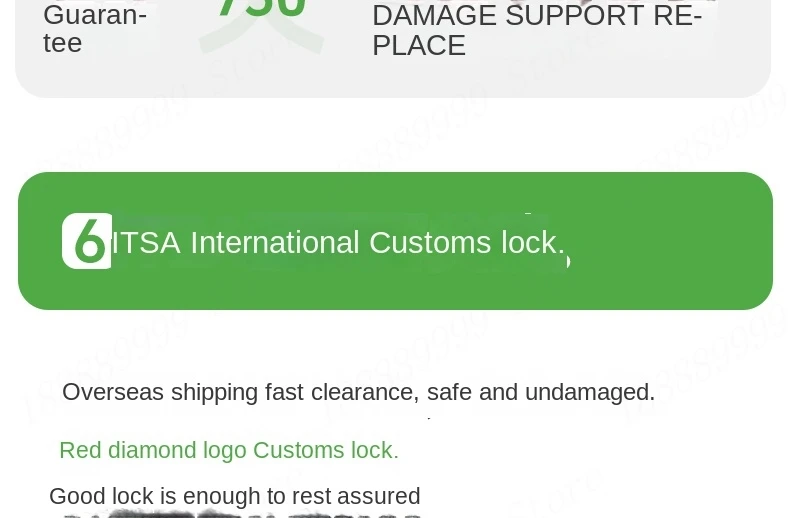Viewport: 790px width, 518px height.
Task: Click the word PLACE in the gray card
Action: coord(419,45)
